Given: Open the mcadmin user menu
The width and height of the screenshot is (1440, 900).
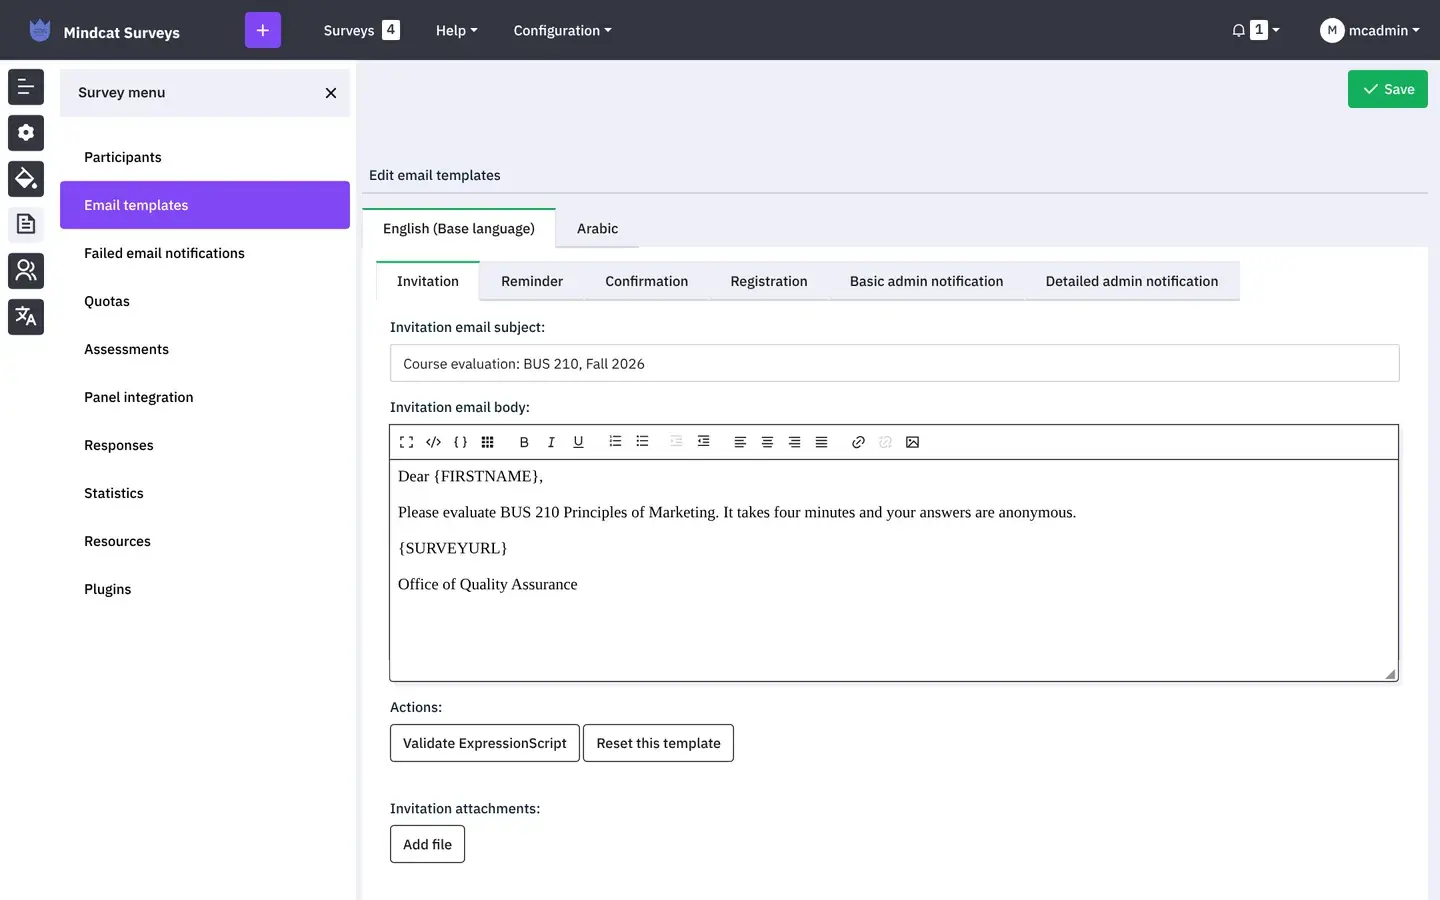Looking at the screenshot, I should pos(1369,30).
